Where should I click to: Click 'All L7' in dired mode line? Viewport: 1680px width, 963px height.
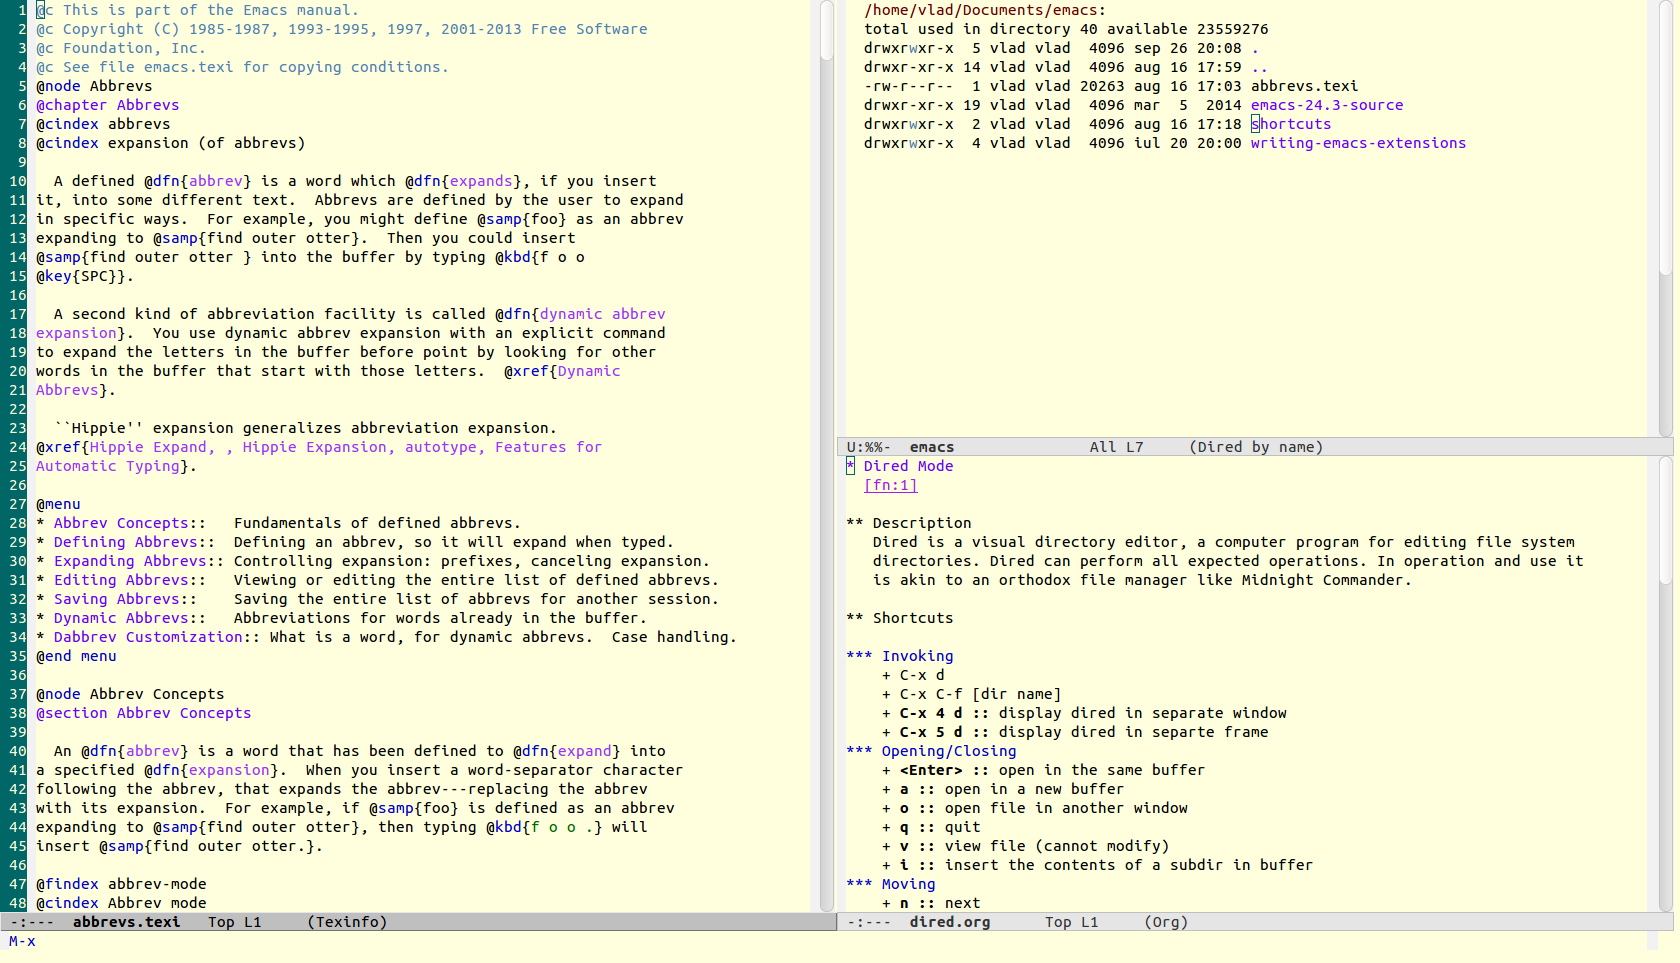[x=1116, y=447]
